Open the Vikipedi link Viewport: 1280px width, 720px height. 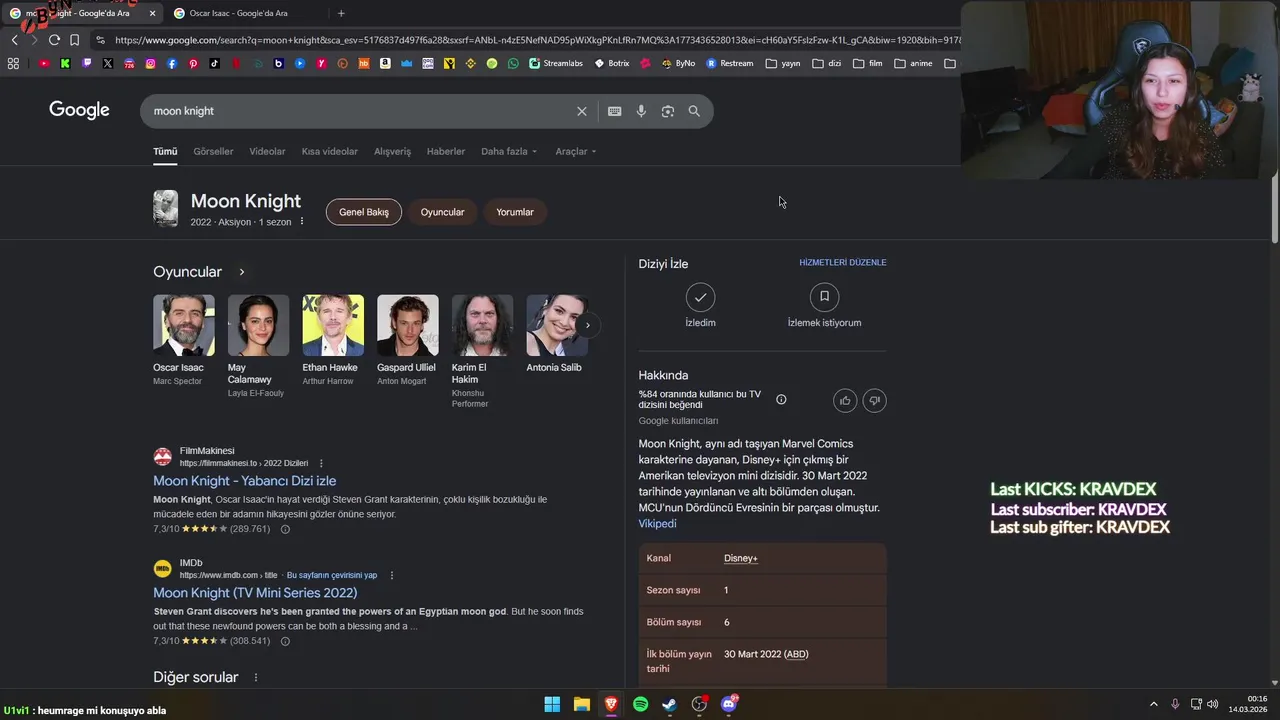657,524
